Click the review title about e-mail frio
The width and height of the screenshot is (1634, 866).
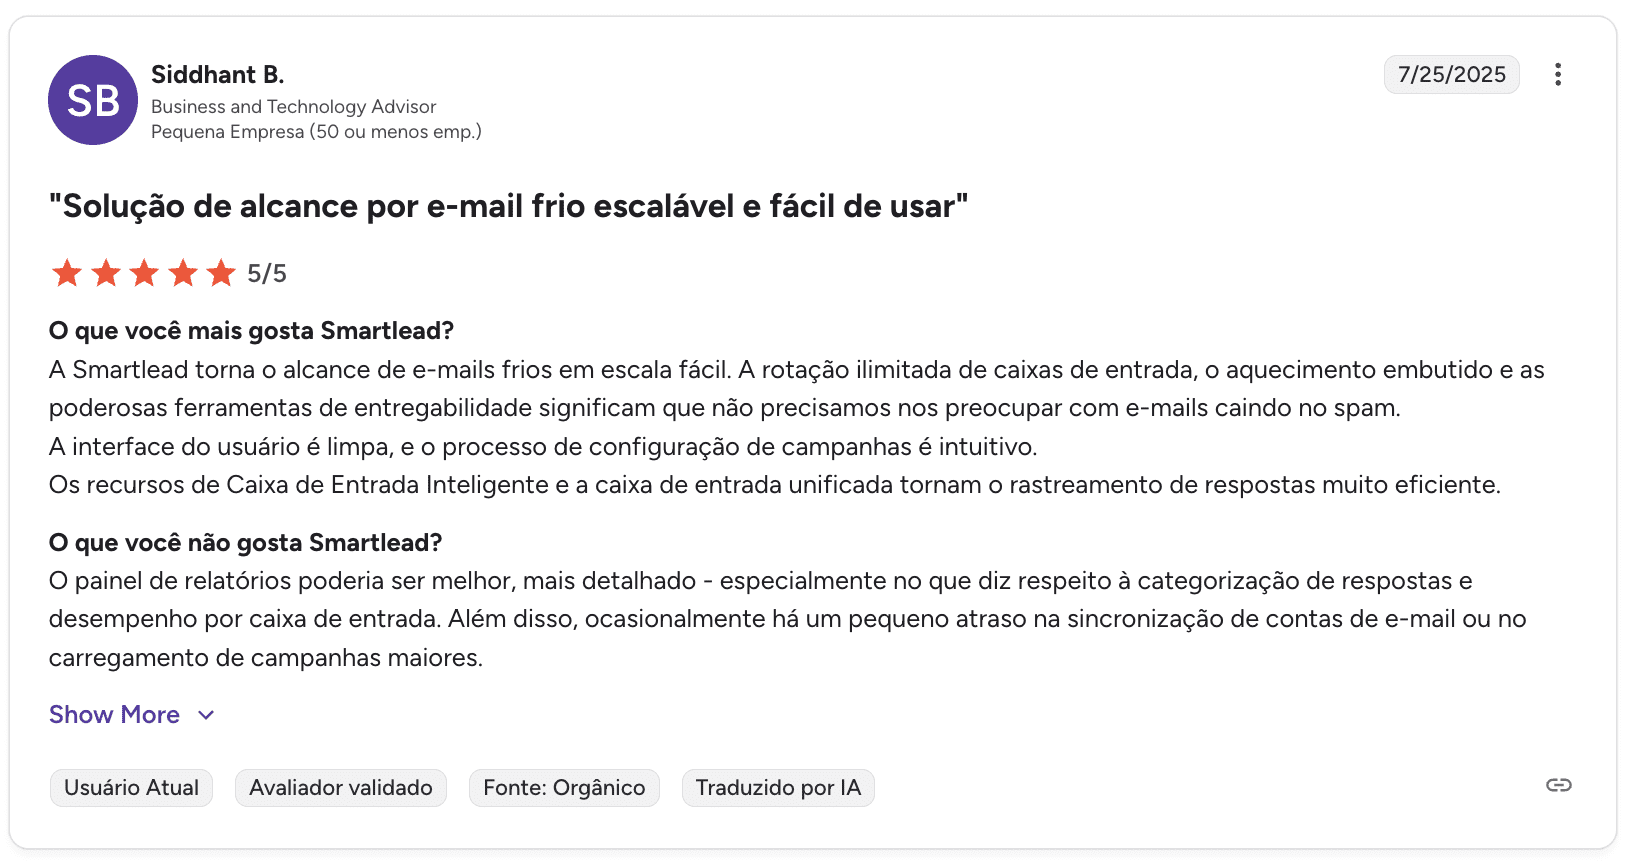click(x=508, y=206)
